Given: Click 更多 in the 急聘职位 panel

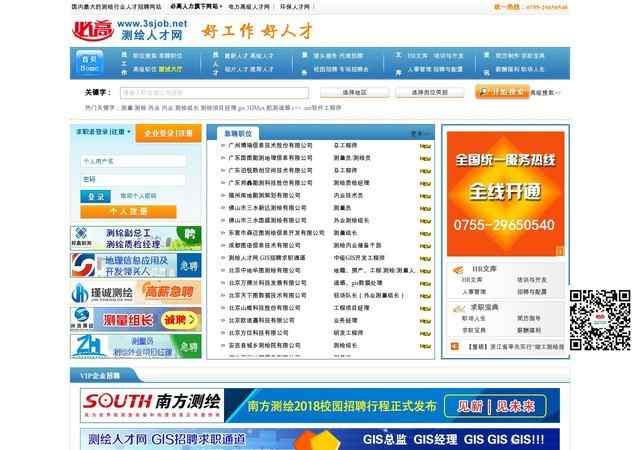Looking at the screenshot, I should pyautogui.click(x=420, y=134).
